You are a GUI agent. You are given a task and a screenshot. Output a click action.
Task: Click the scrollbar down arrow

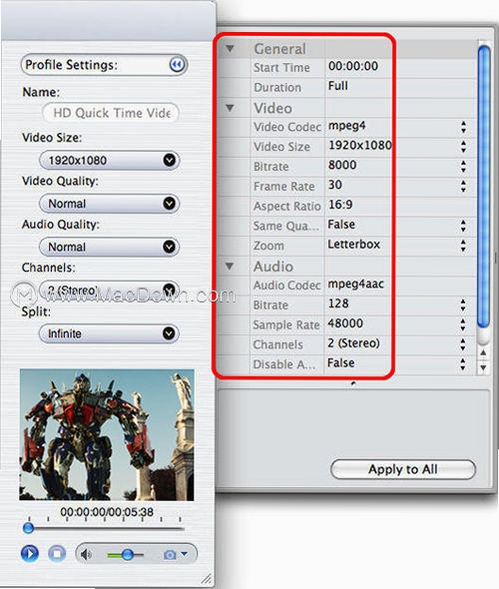click(x=483, y=368)
